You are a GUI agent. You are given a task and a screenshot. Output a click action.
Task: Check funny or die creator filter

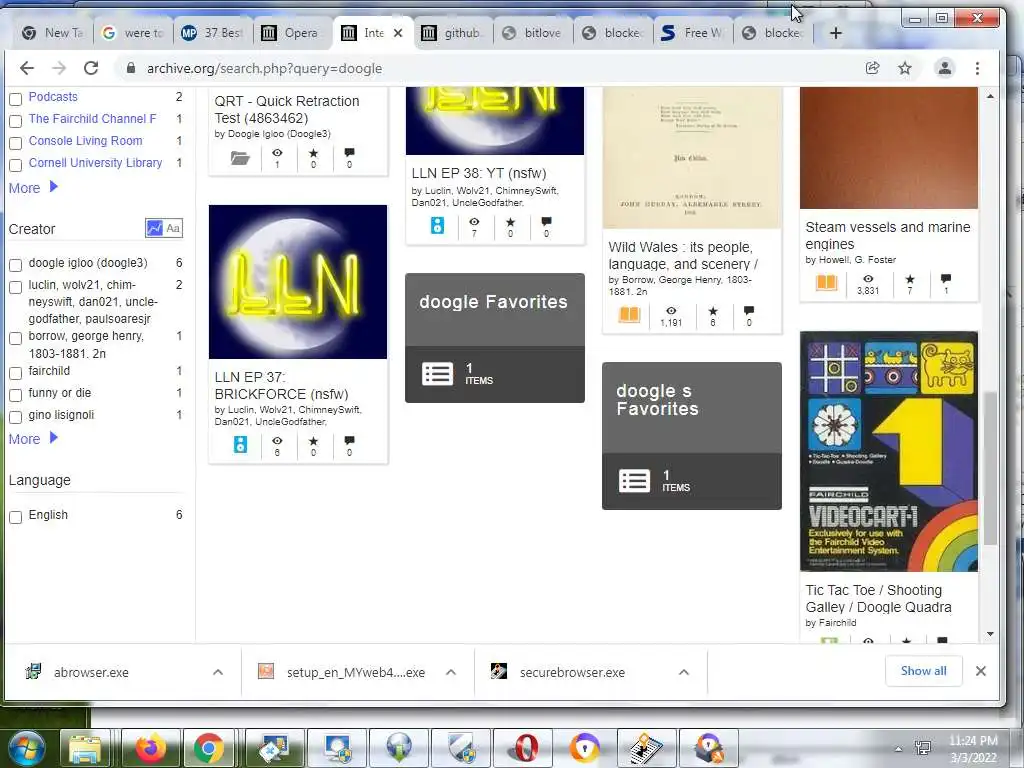16,395
